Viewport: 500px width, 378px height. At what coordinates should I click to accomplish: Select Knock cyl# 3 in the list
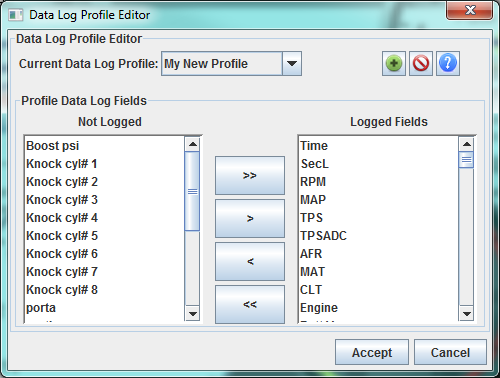104,200
